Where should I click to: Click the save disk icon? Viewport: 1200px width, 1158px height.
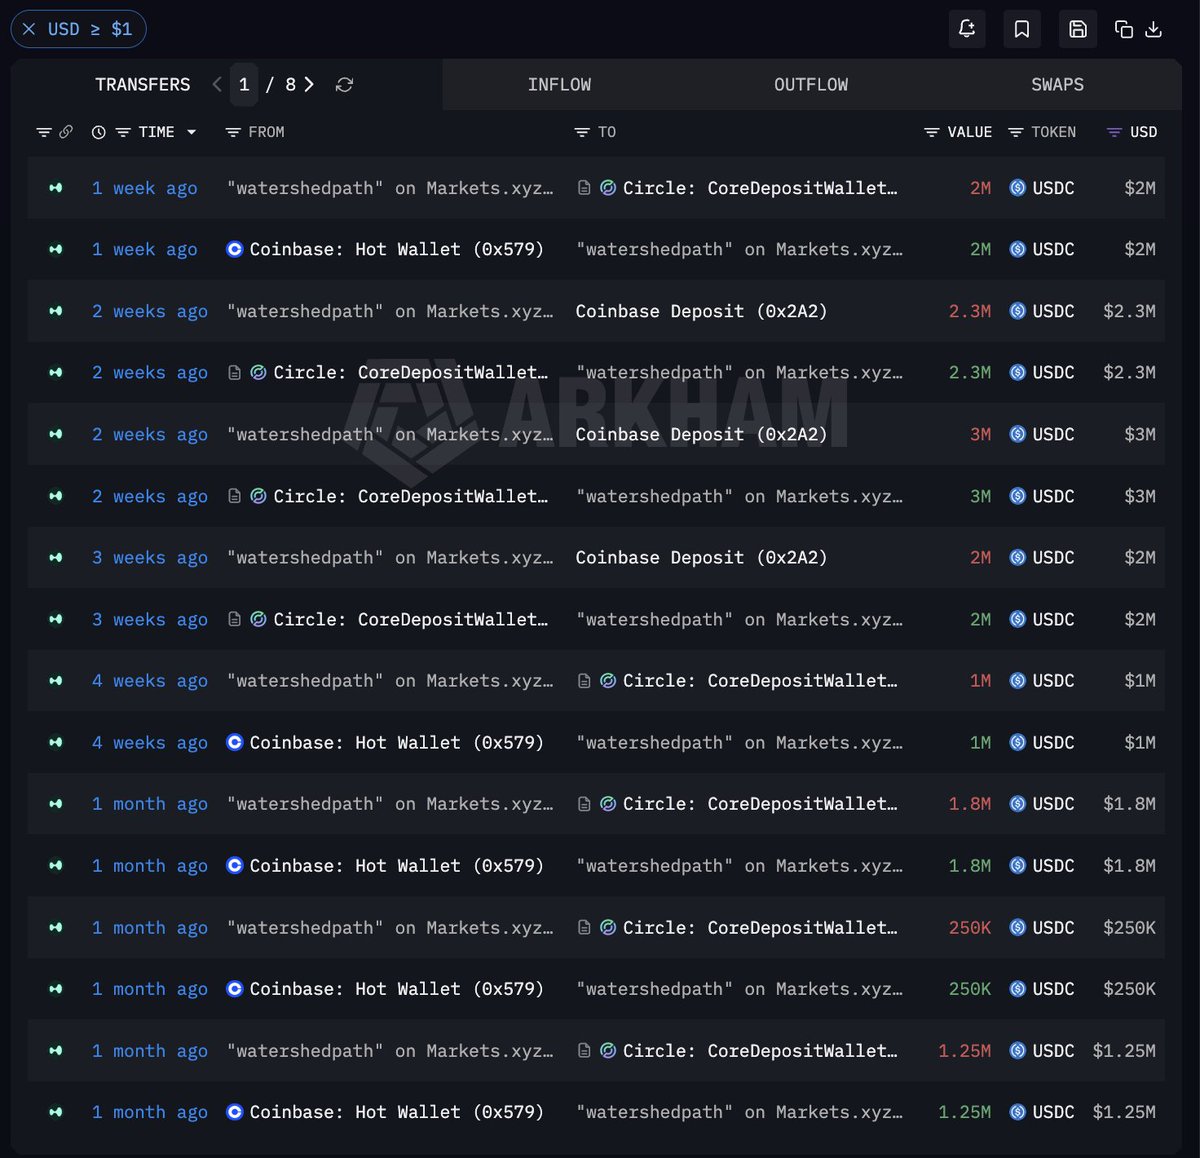[1078, 29]
